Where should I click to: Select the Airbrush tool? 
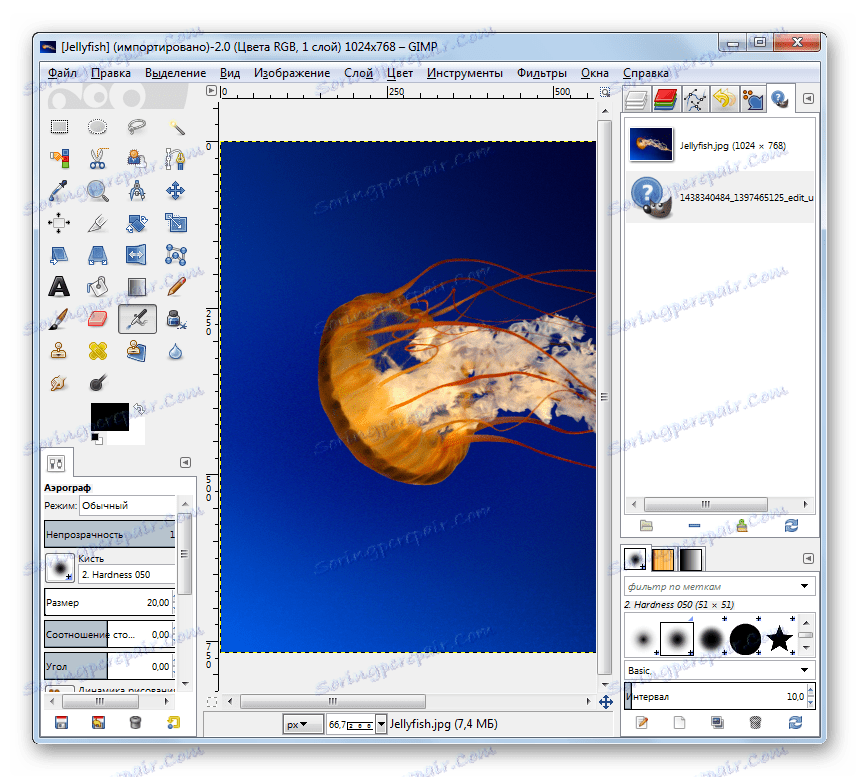coord(137,319)
